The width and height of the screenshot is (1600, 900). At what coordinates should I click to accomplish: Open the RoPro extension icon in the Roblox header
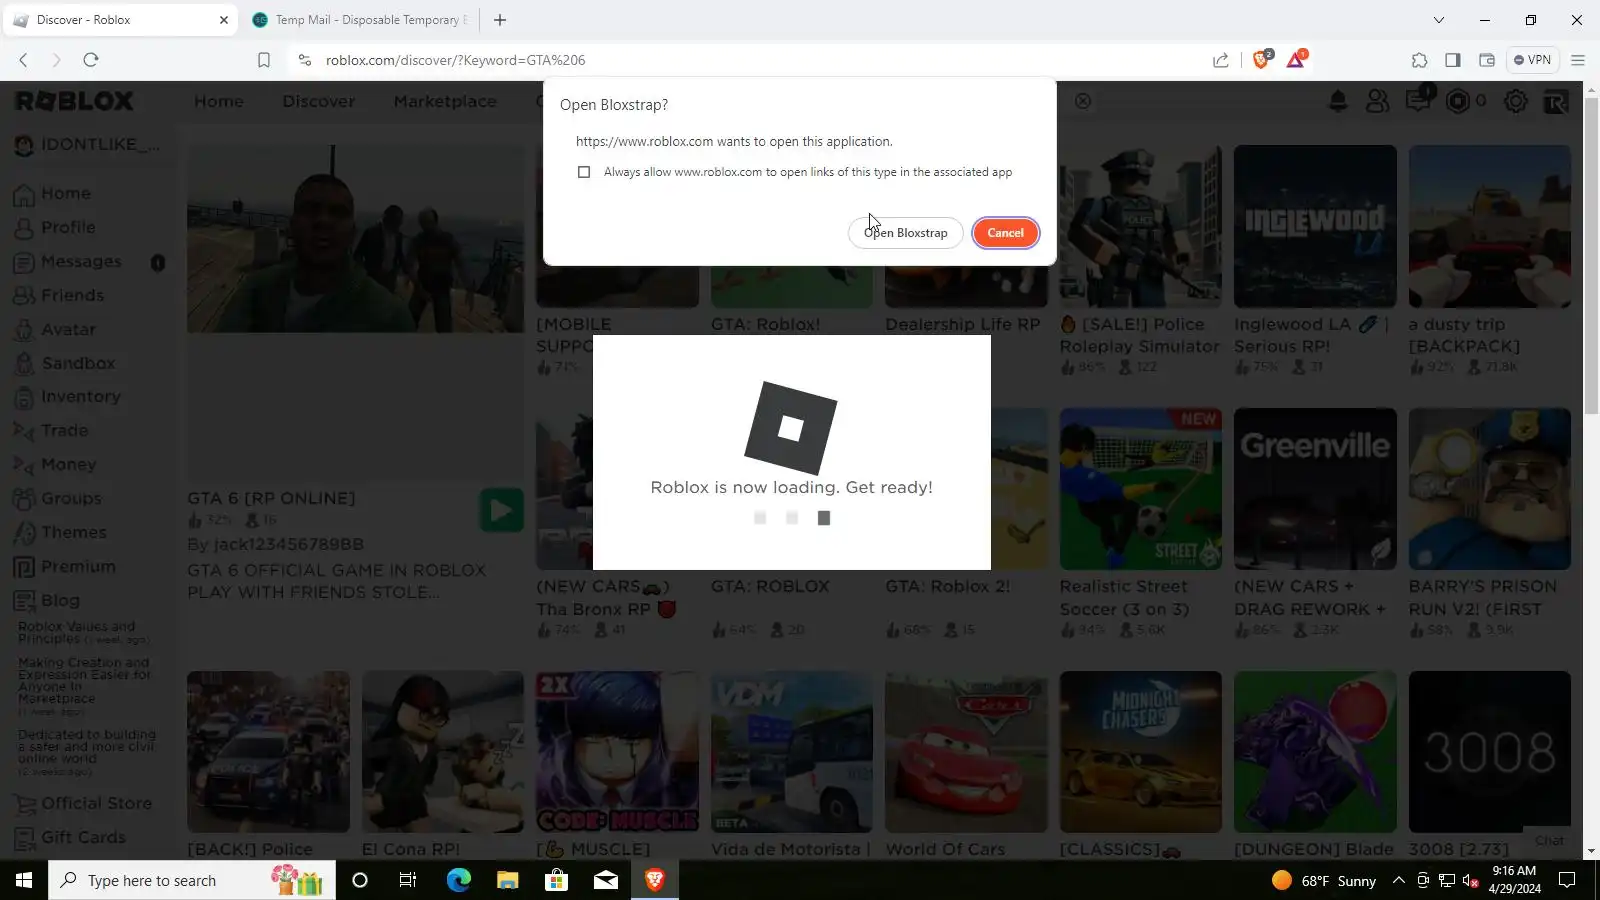1556,101
